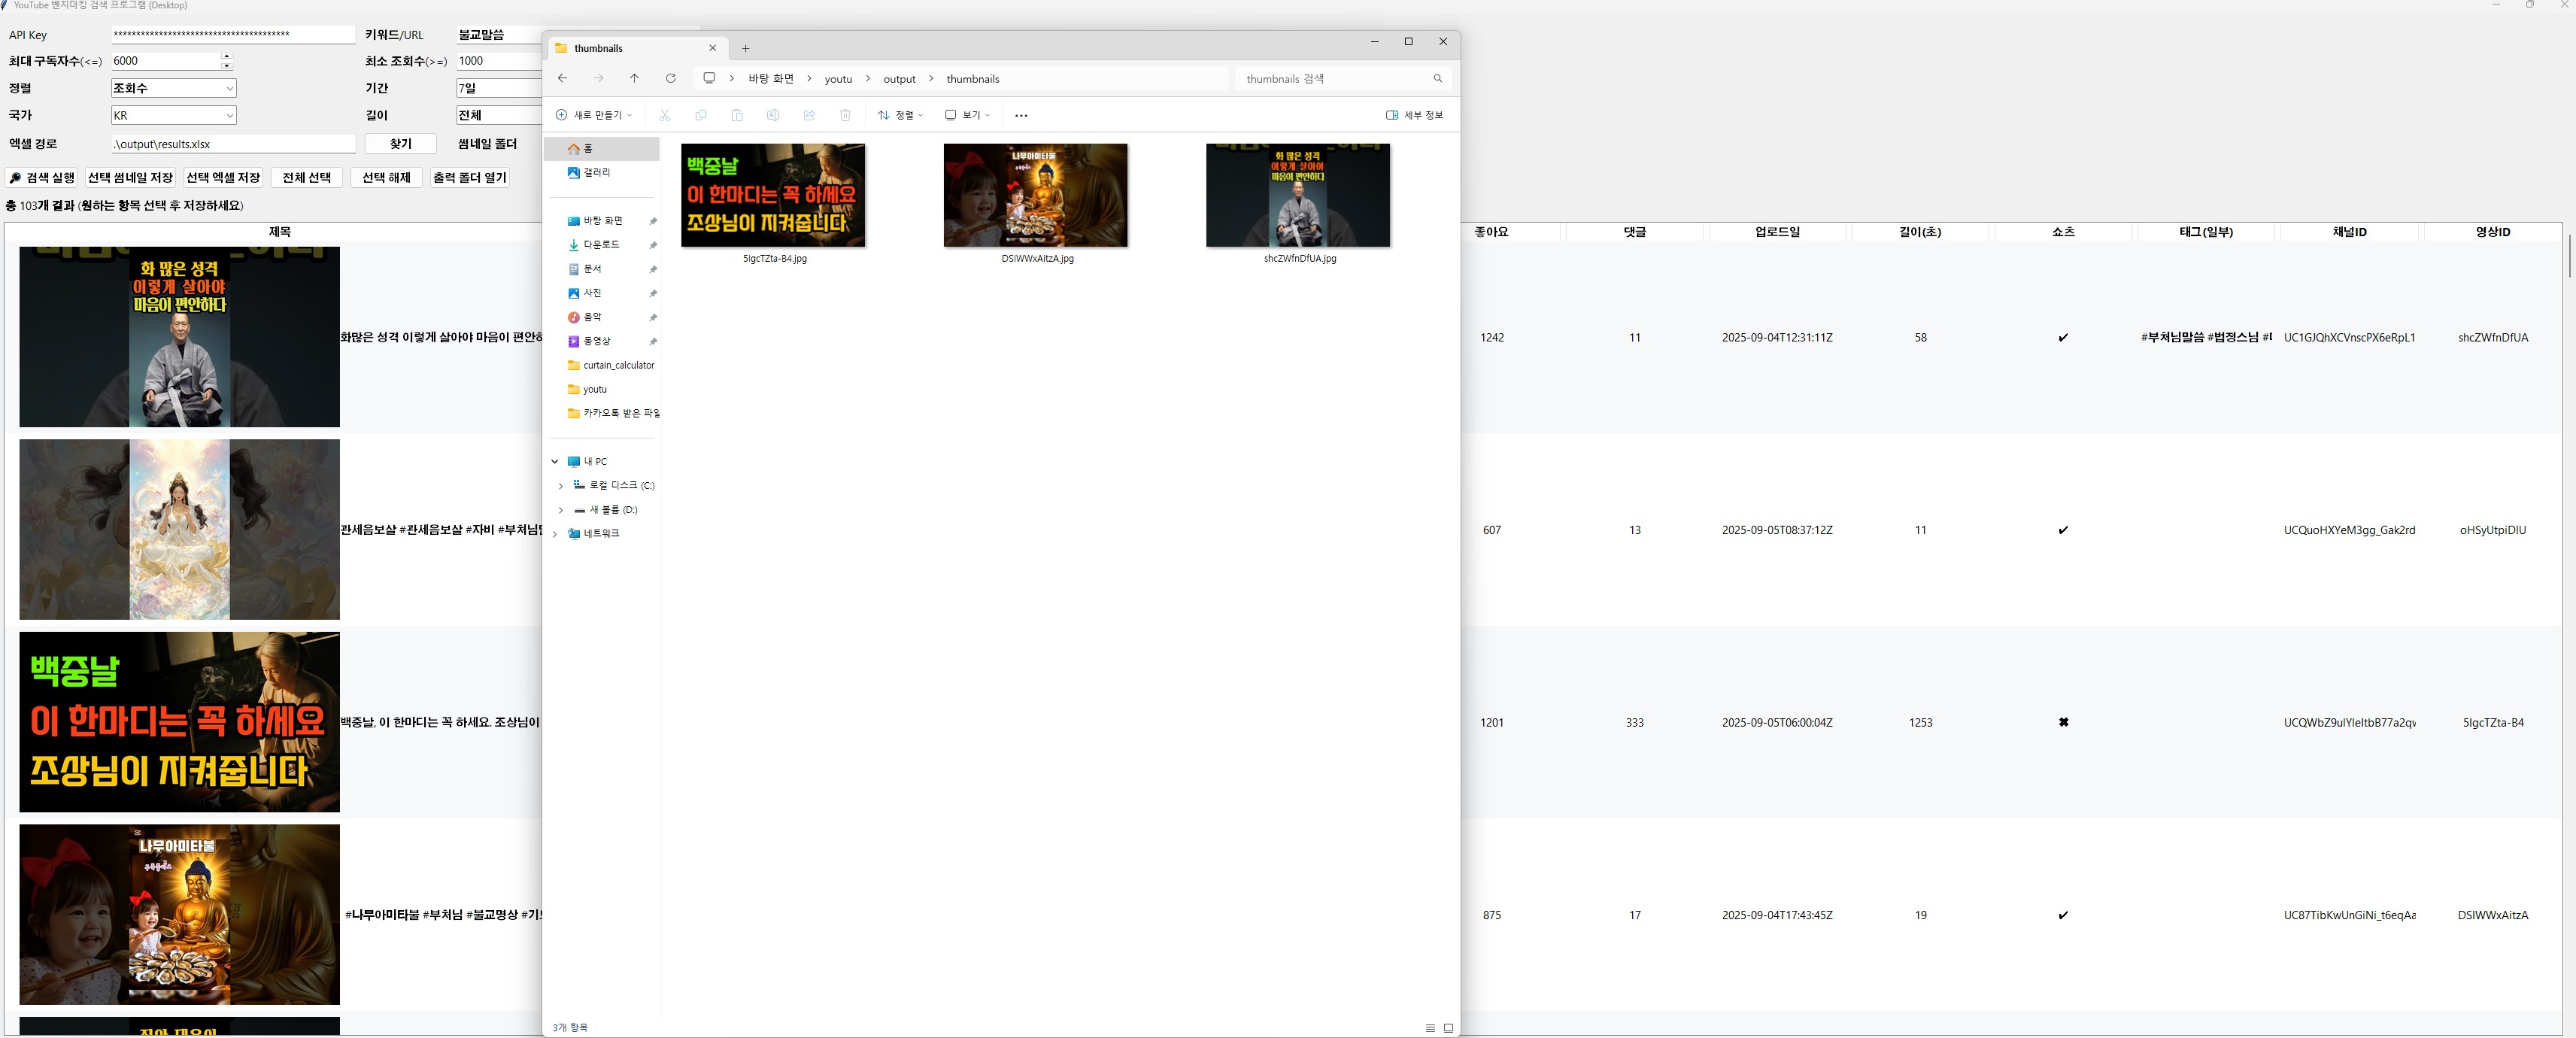The height and width of the screenshot is (1038, 2576).
Task: Go up one folder level
Action: click(x=634, y=78)
